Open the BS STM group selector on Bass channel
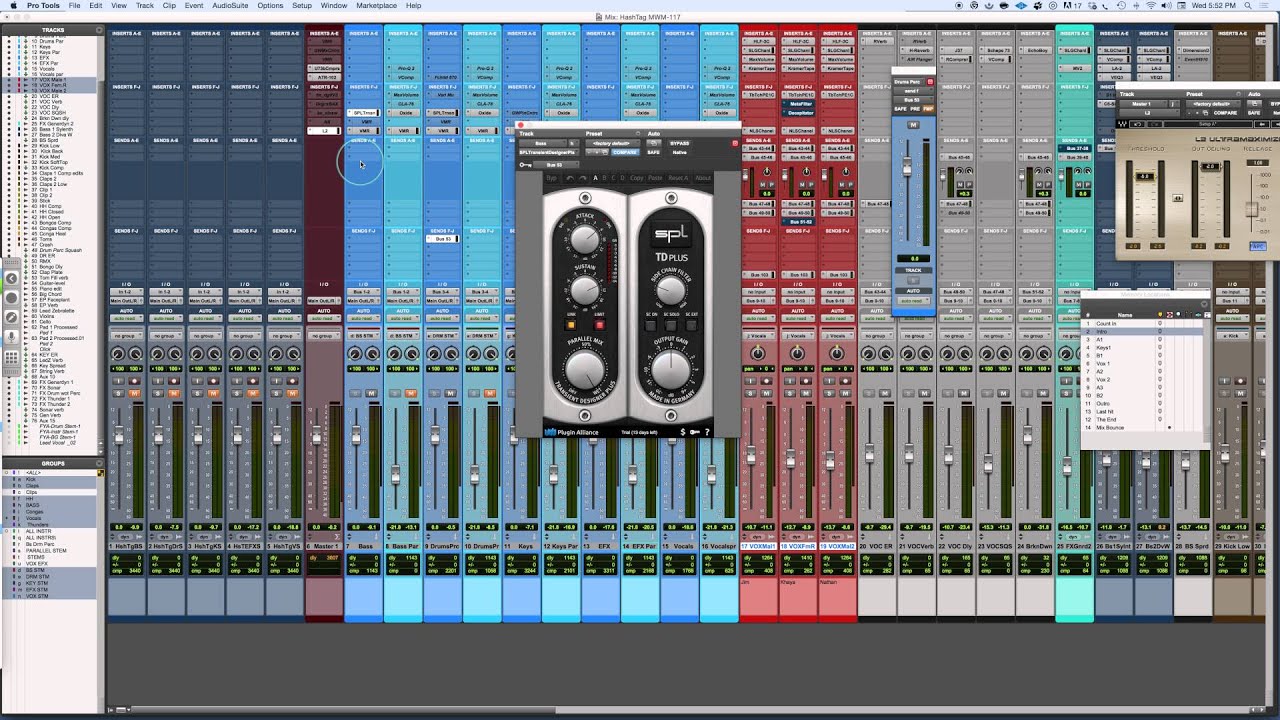The image size is (1280, 720). coord(363,336)
